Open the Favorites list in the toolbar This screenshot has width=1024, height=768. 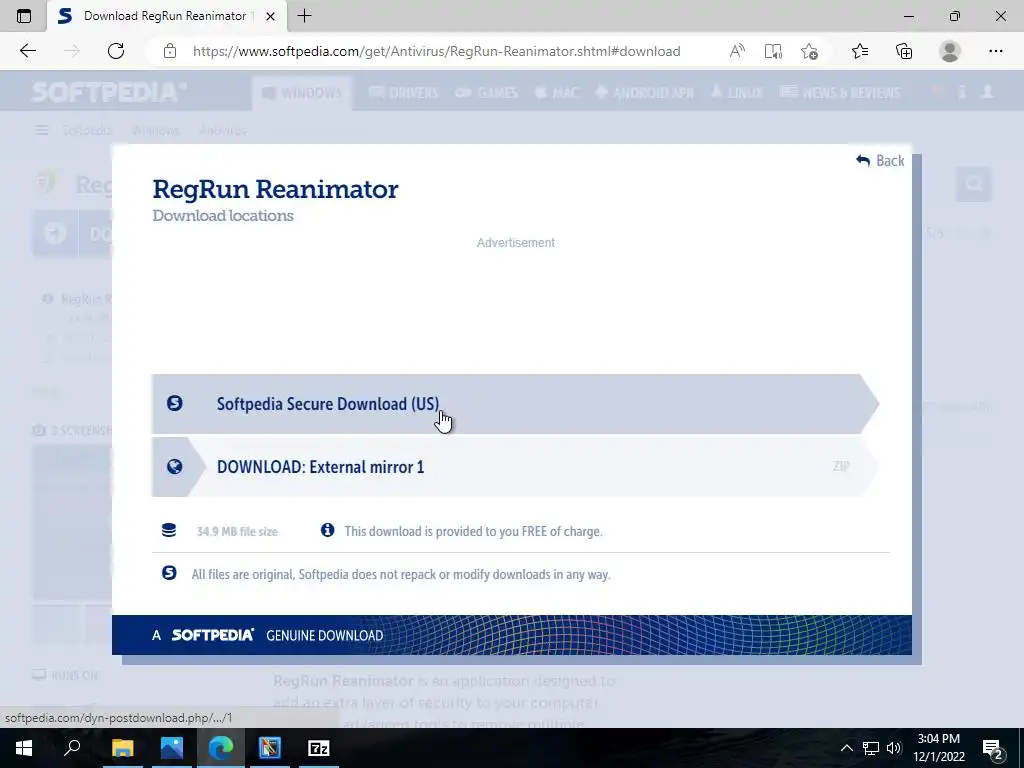coord(860,51)
